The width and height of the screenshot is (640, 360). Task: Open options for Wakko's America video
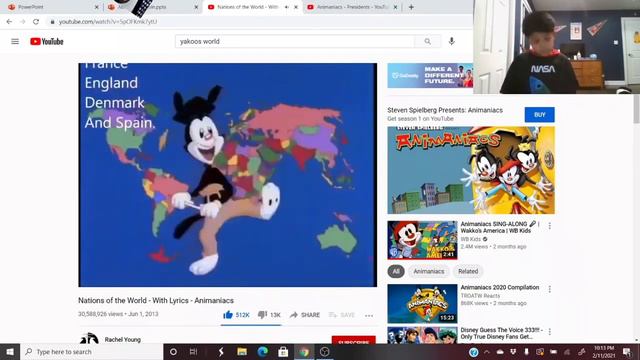click(550, 226)
